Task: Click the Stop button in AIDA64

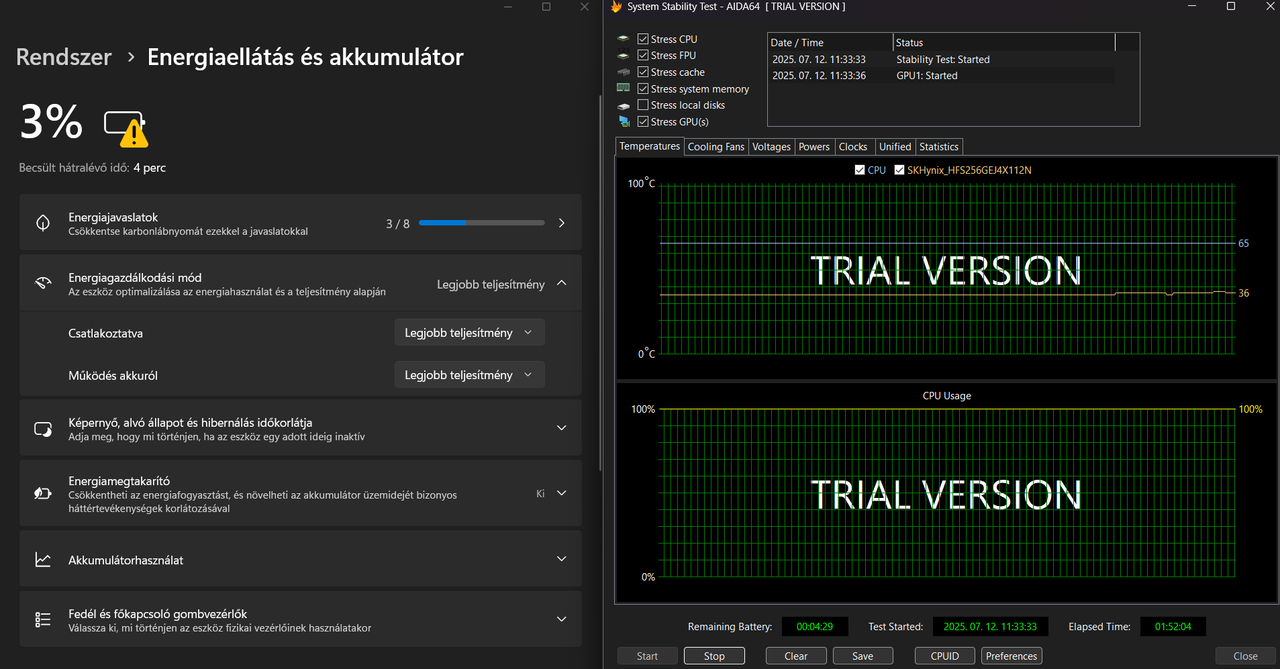Action: (714, 656)
